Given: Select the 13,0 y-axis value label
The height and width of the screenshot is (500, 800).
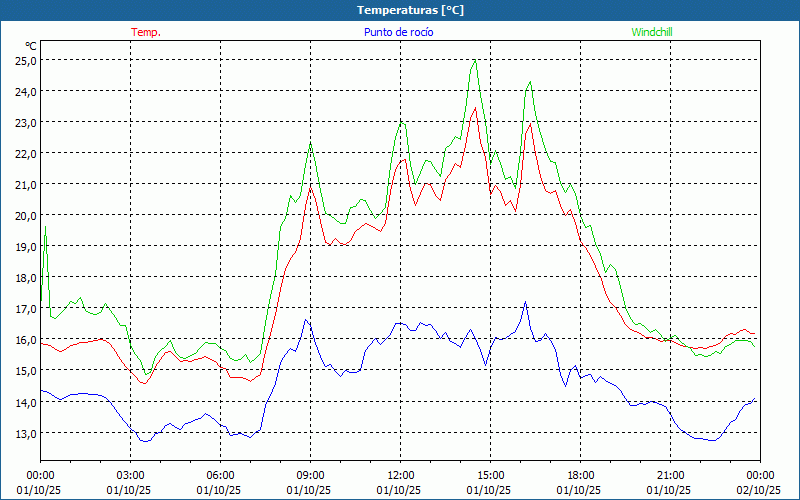Looking at the screenshot, I should click(25, 433).
